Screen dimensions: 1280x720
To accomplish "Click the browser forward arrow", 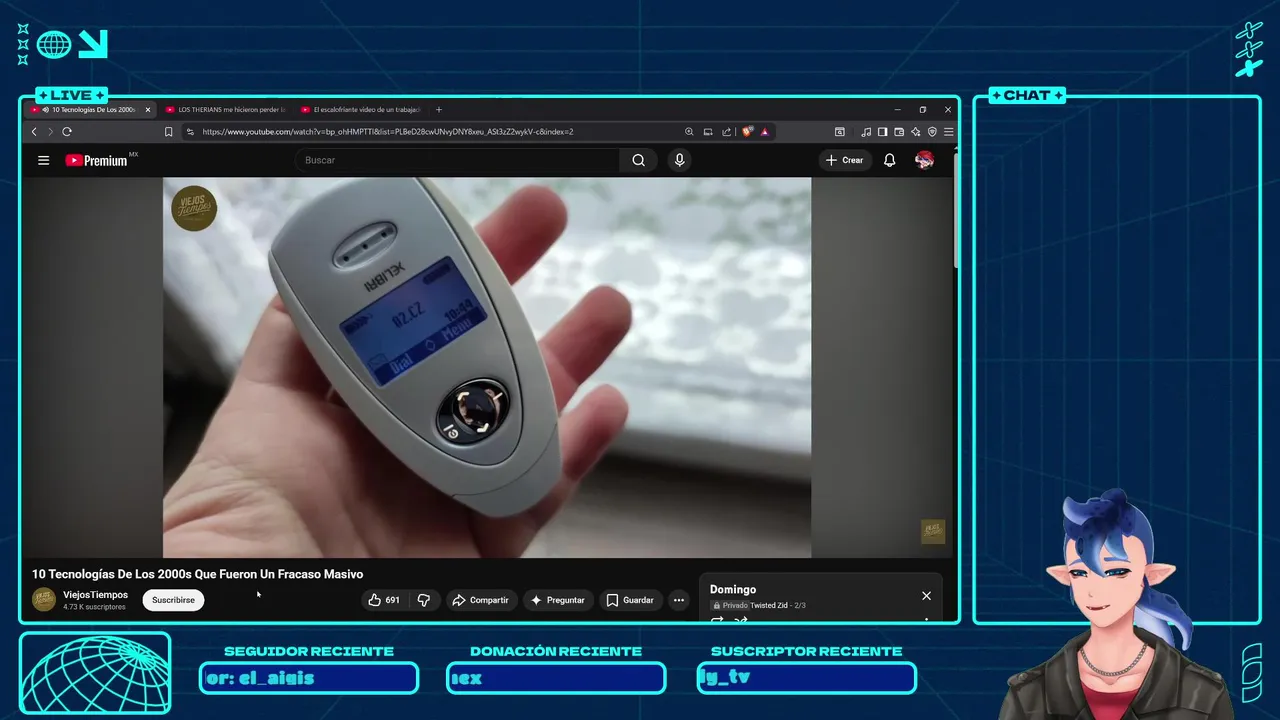I will [x=50, y=132].
